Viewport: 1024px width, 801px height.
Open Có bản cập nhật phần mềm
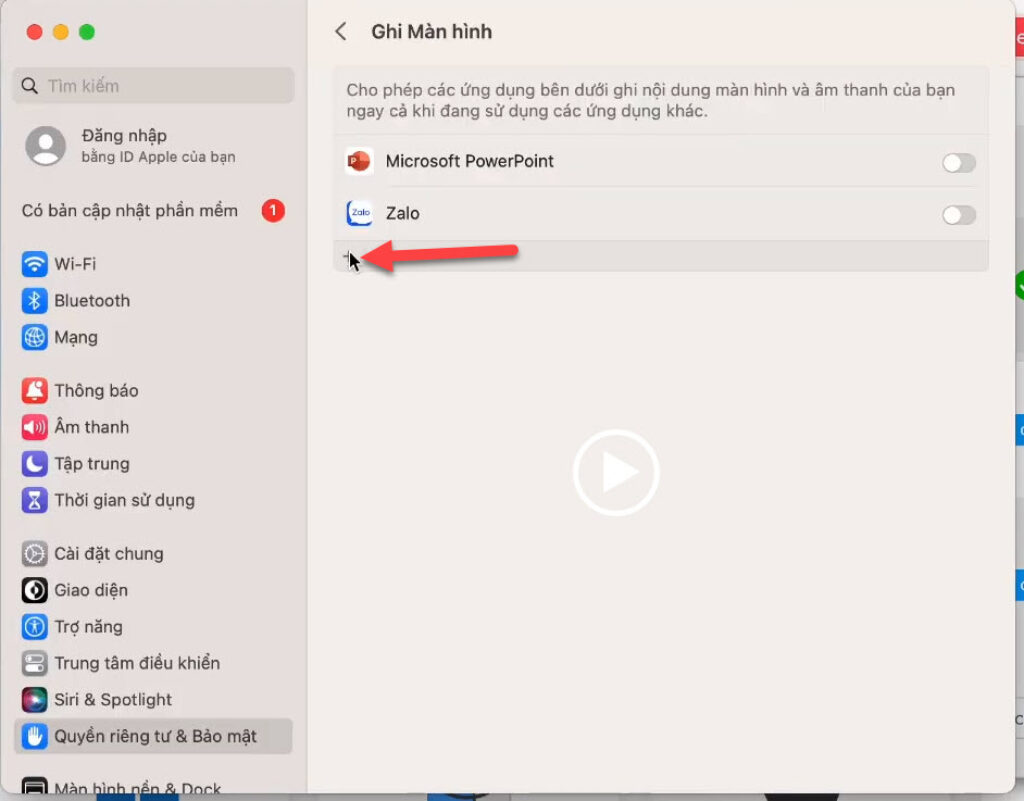point(130,211)
